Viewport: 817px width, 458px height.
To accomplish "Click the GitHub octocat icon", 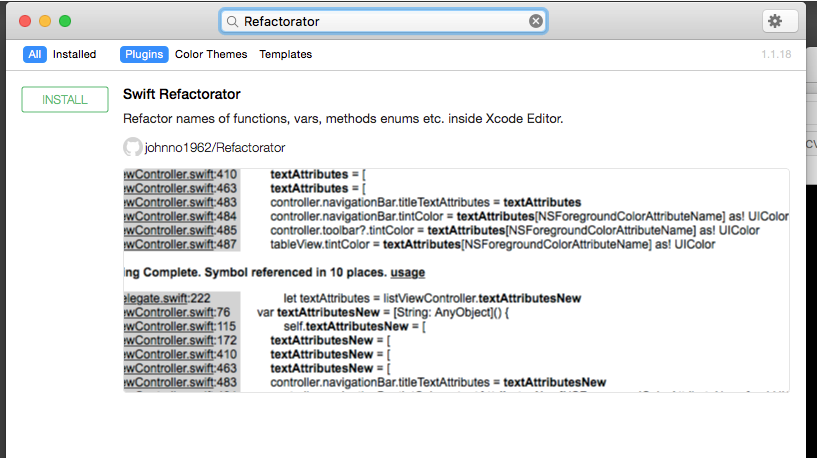I will click(x=132, y=147).
